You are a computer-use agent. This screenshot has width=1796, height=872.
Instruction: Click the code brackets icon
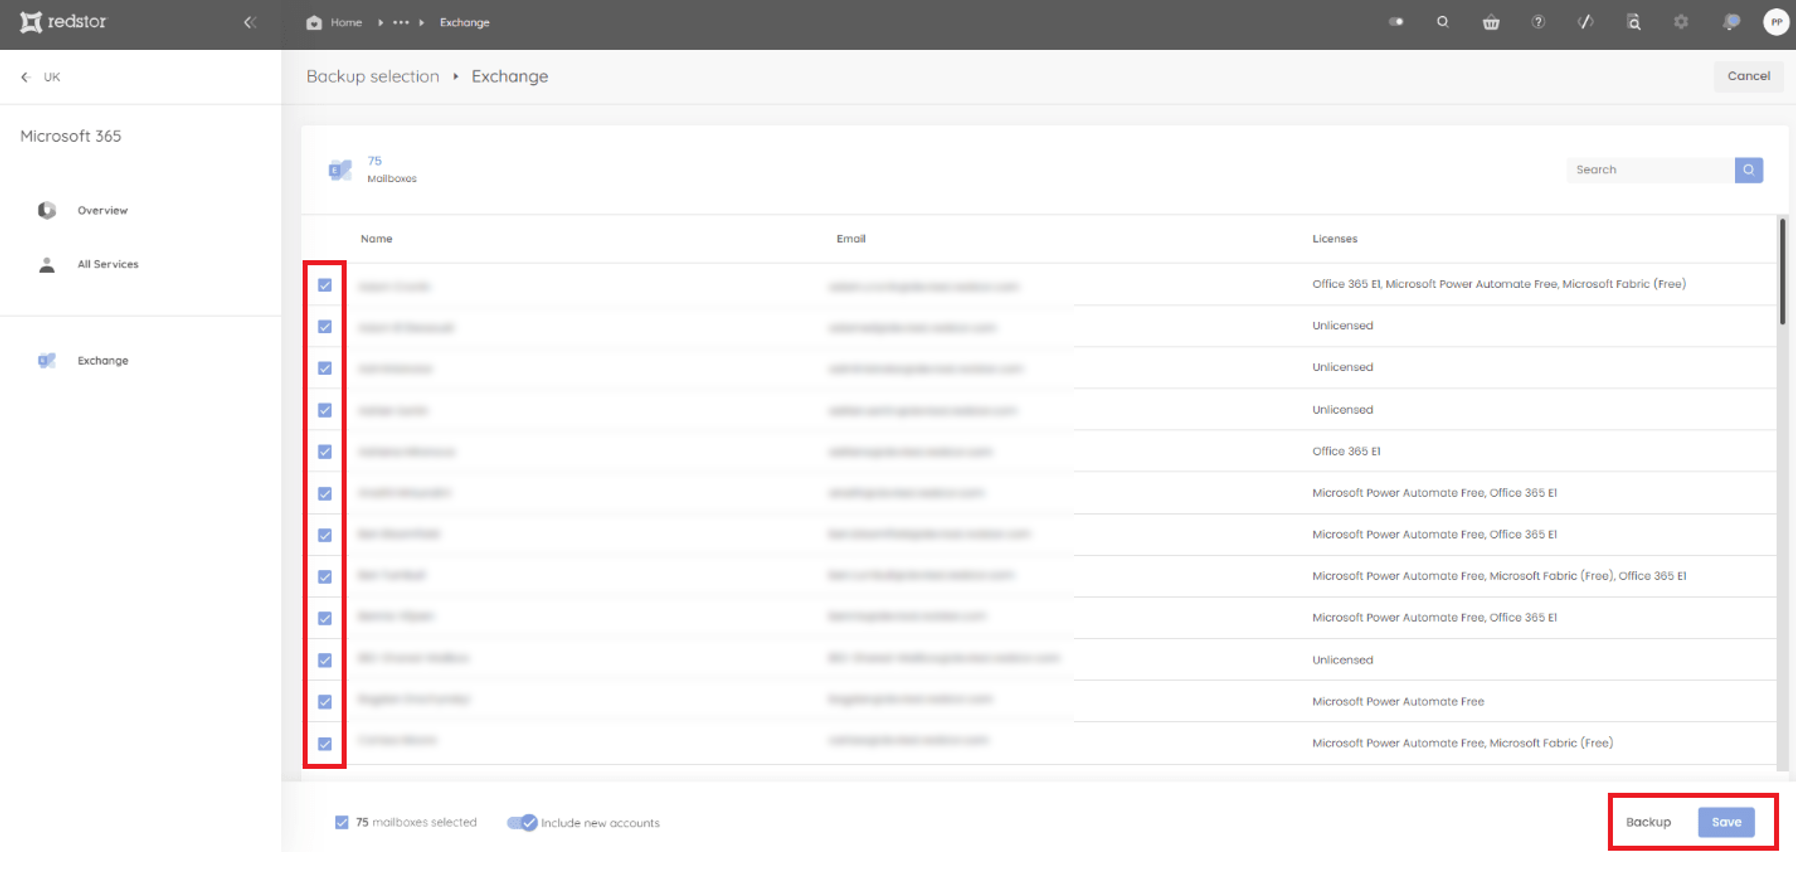tap(1586, 22)
